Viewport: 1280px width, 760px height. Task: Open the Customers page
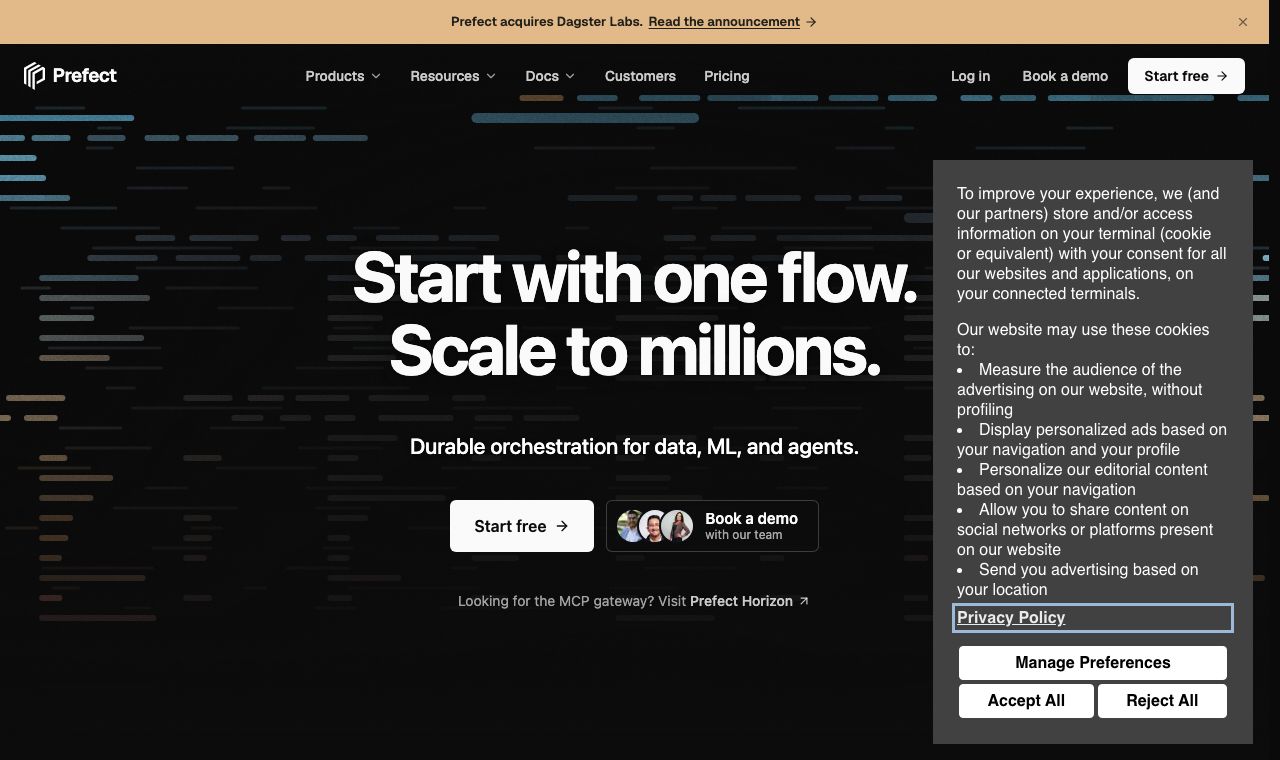pos(640,76)
